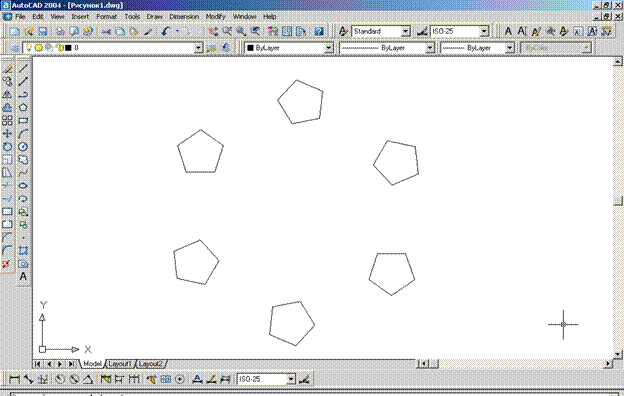Image resolution: width=624 pixels, height=396 pixels.
Task: Open the top ISO-25 dimension style dropdown
Action: point(484,31)
